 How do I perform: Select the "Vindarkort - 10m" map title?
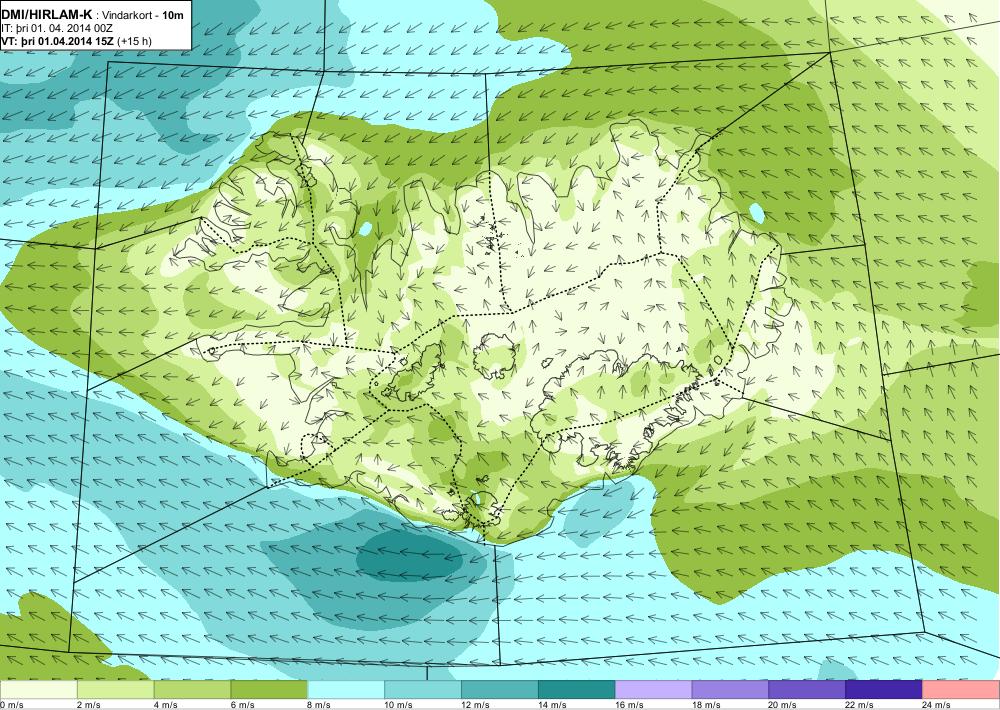144,15
